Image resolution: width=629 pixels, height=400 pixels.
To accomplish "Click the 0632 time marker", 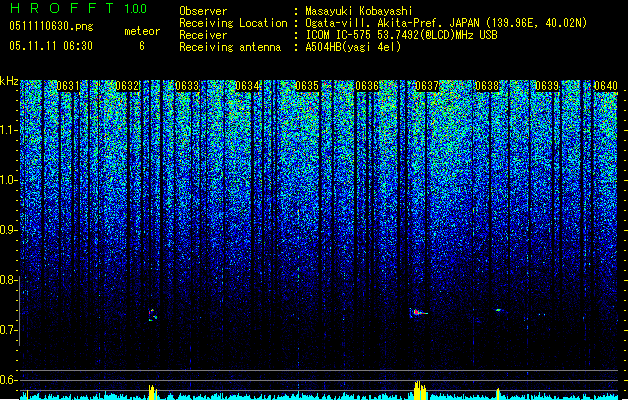I will (x=127, y=86).
